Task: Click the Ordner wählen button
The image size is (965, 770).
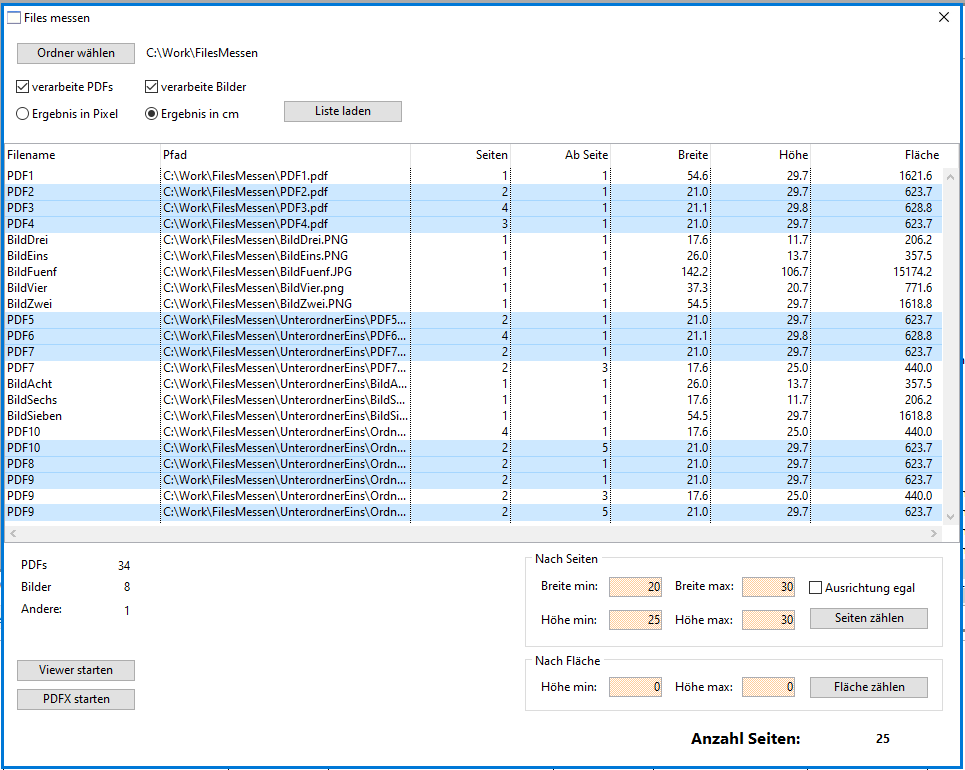Action: pos(76,53)
